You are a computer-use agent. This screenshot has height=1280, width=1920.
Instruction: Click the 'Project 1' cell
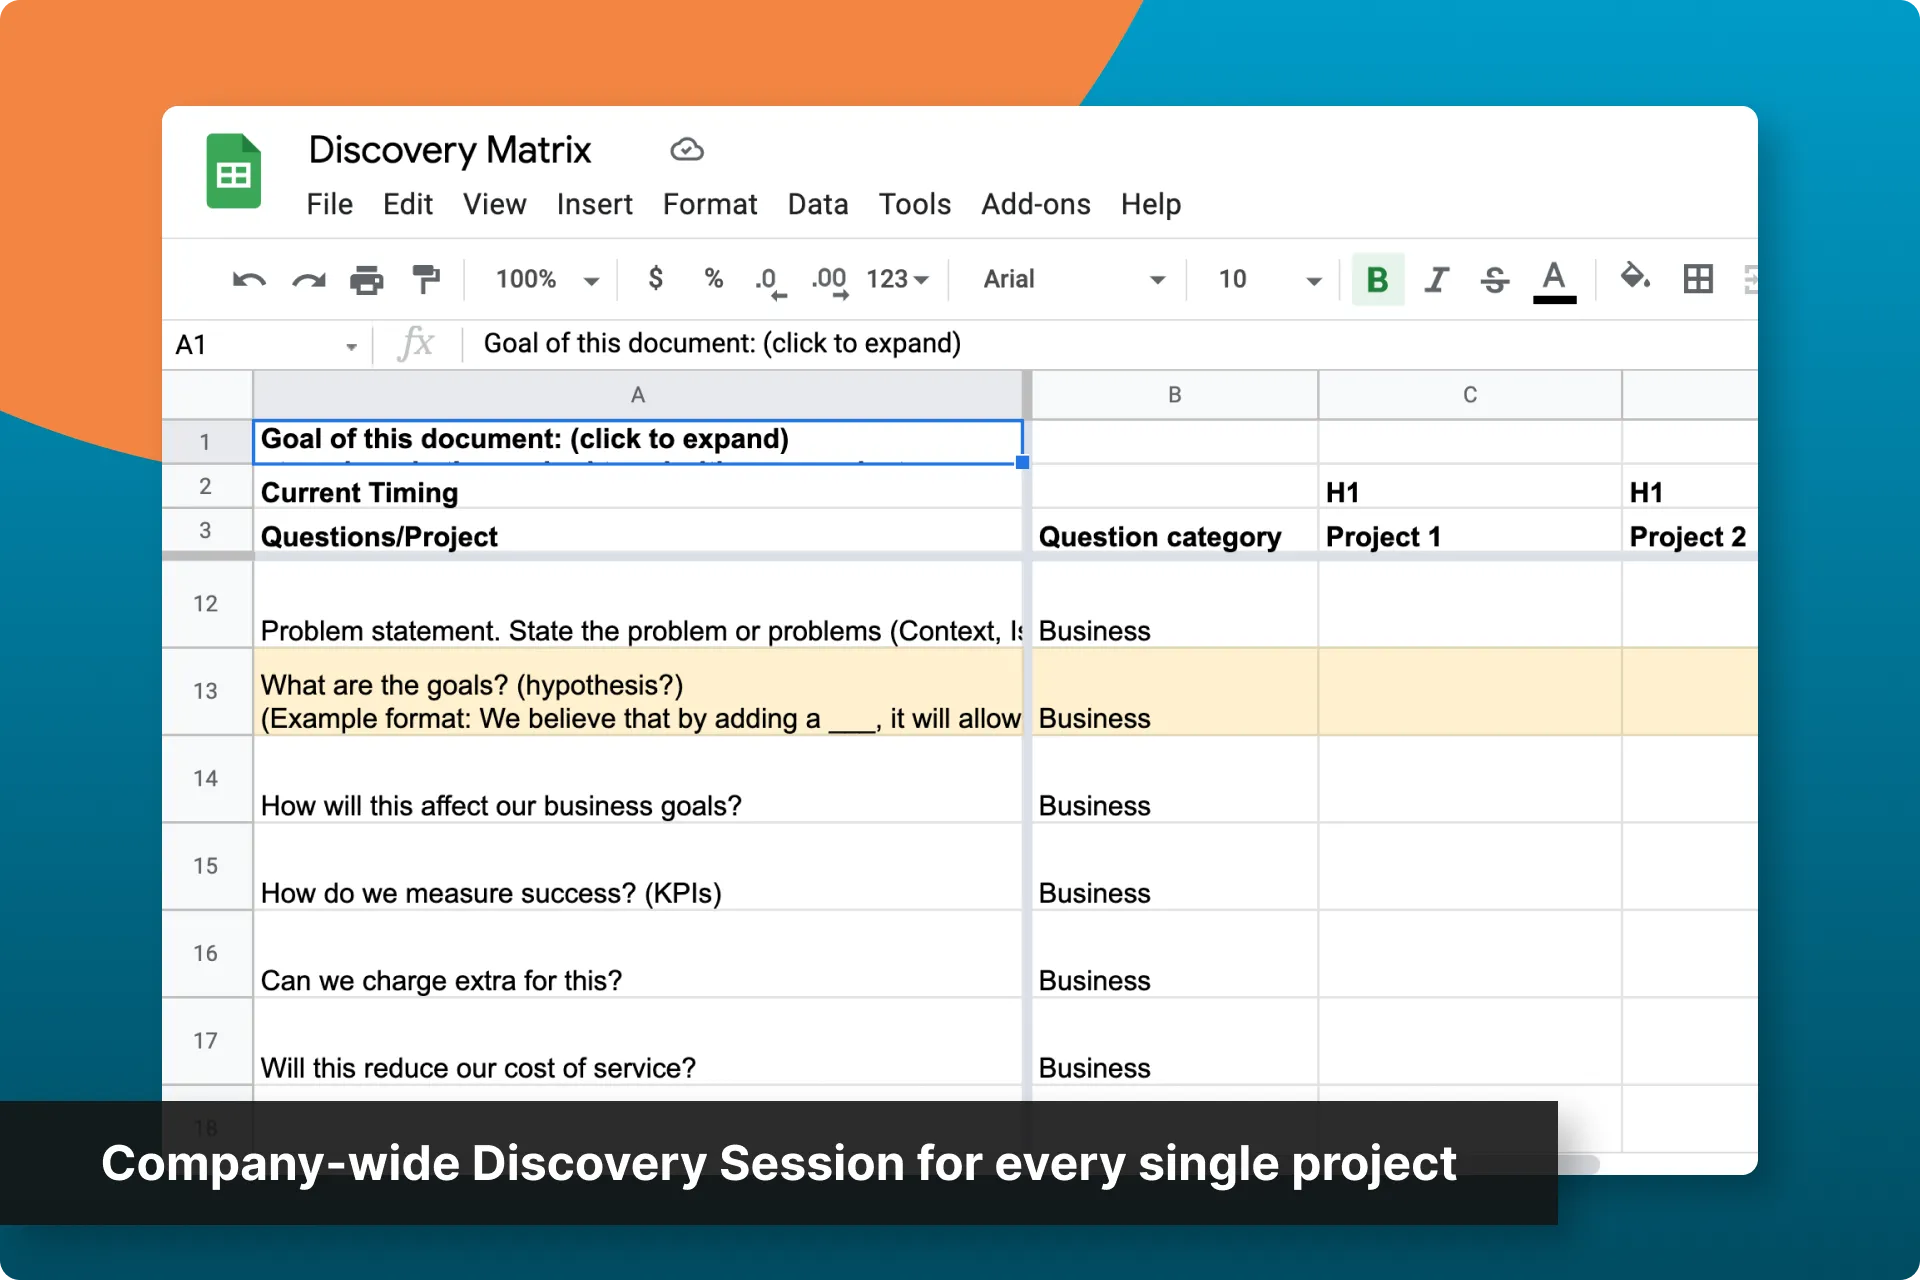[1470, 531]
